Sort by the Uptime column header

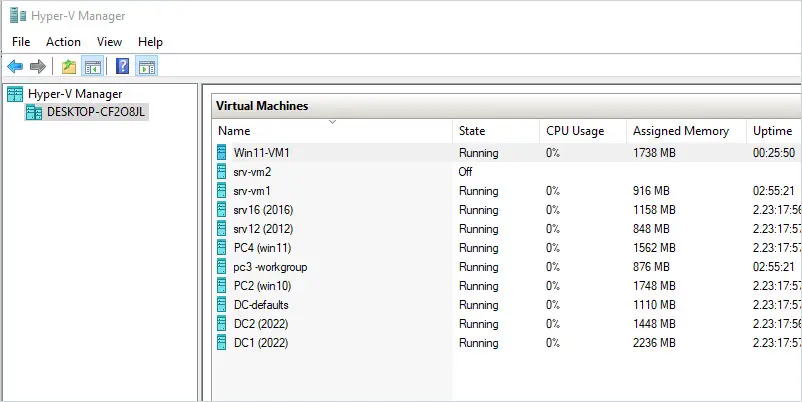click(774, 131)
